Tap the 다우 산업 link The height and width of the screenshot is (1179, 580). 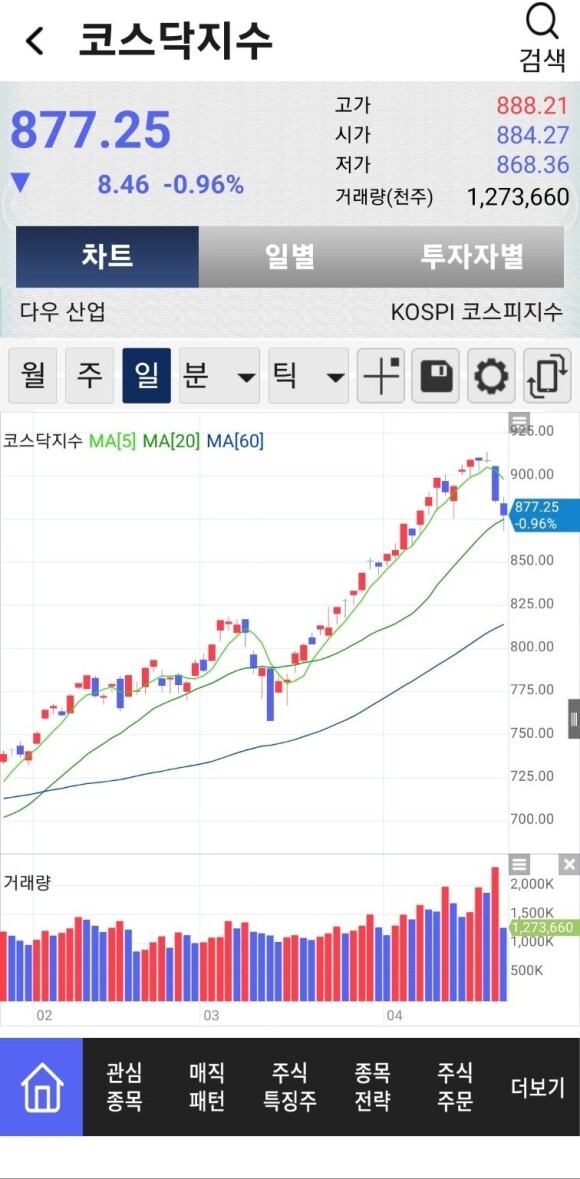point(62,311)
